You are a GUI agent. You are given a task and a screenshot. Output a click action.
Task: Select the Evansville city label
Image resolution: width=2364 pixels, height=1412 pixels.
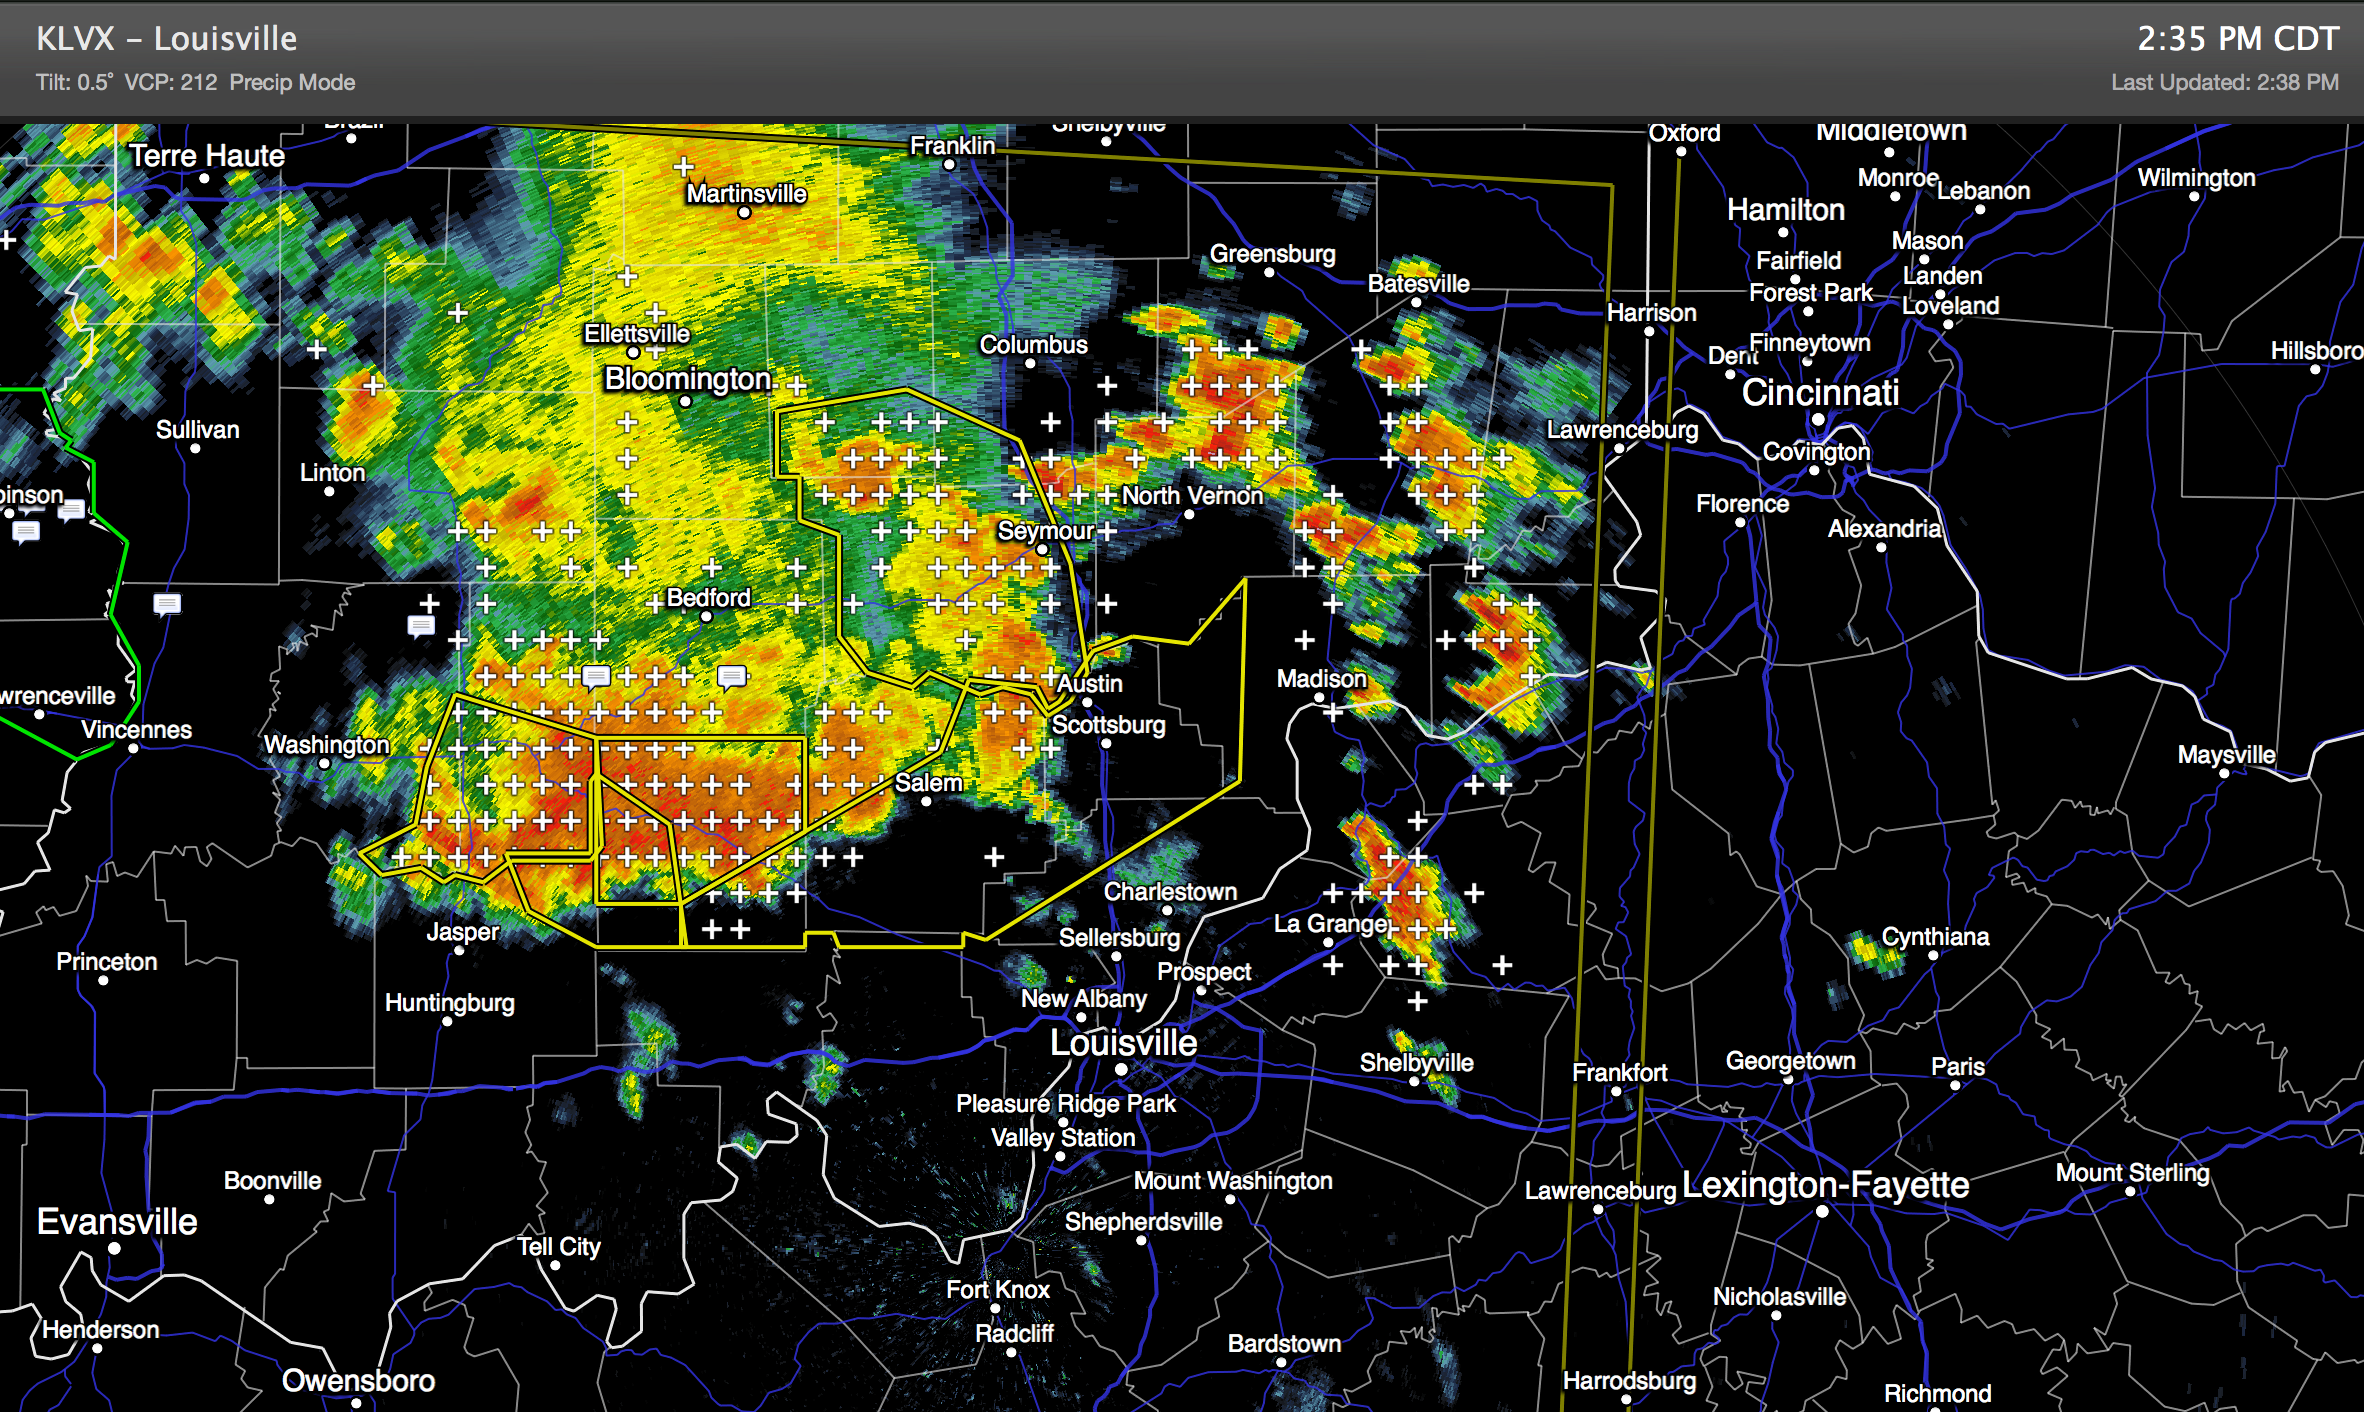(117, 1221)
